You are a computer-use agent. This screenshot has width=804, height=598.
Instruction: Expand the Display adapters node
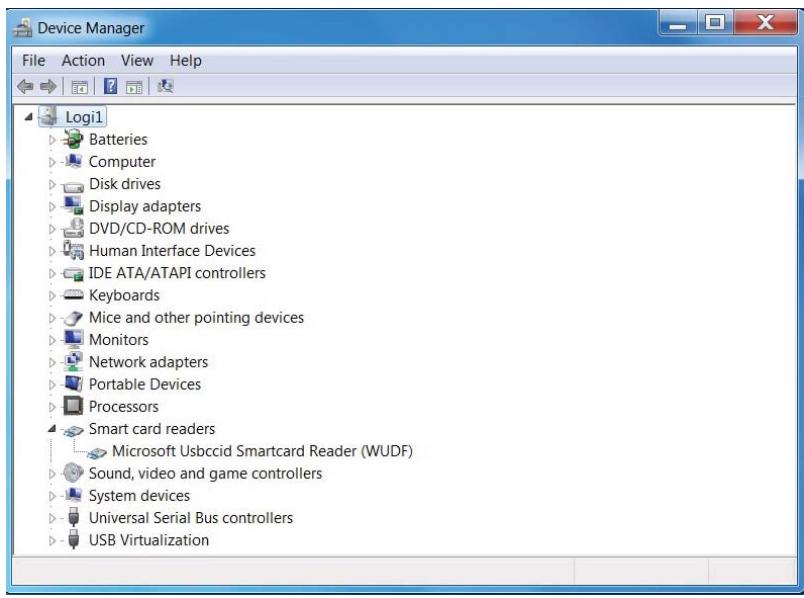point(52,207)
